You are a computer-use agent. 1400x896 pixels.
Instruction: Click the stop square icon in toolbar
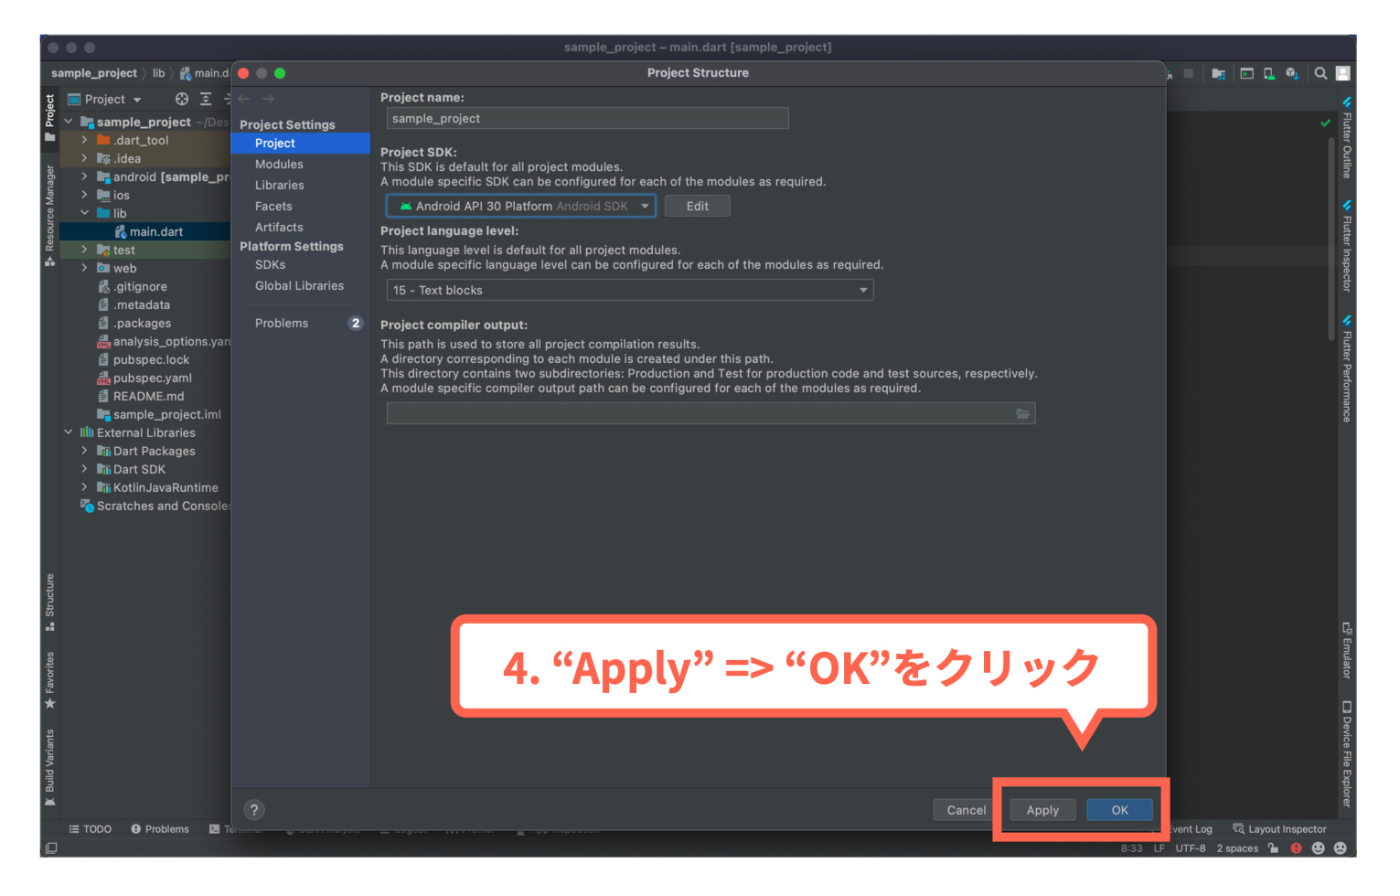click(x=1189, y=73)
